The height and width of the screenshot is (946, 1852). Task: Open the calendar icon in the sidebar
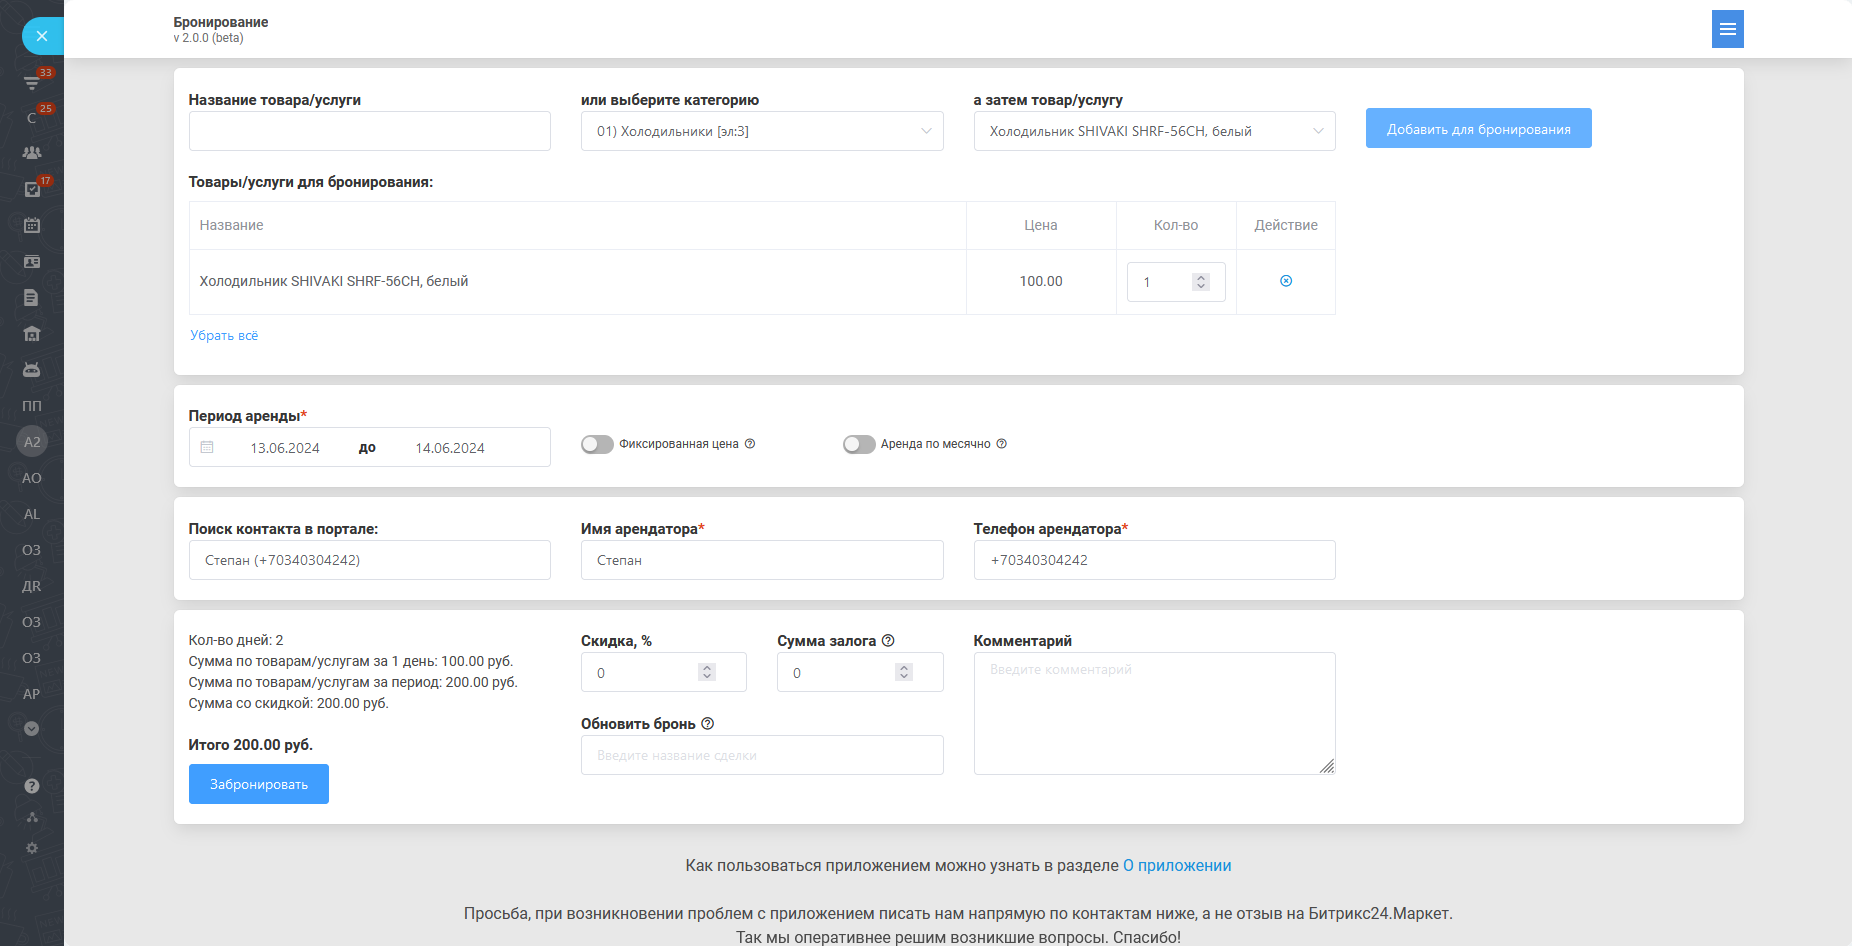tap(32, 225)
